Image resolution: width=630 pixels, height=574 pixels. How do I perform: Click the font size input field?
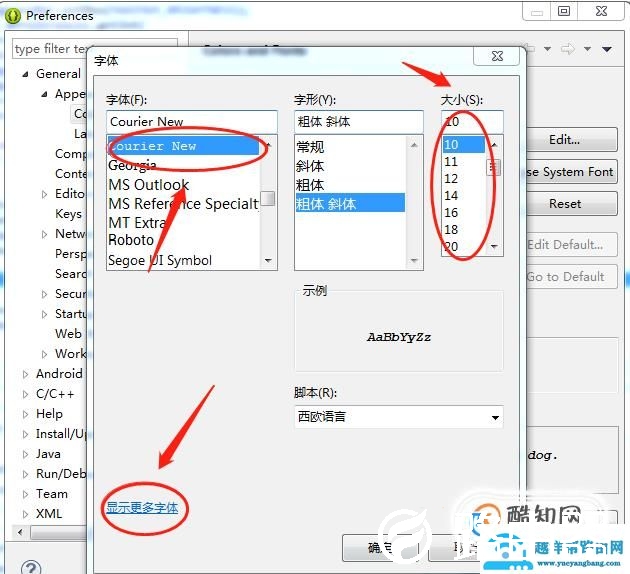coord(472,121)
